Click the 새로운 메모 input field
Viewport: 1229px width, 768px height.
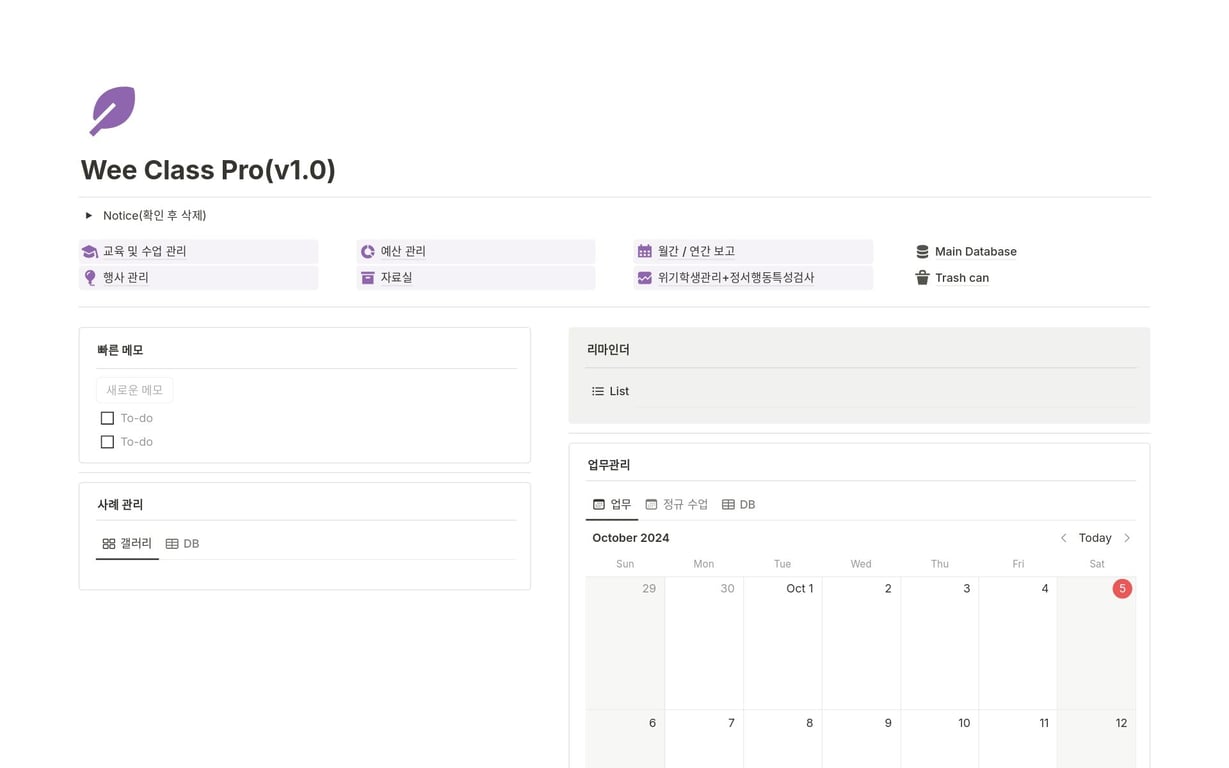135,390
